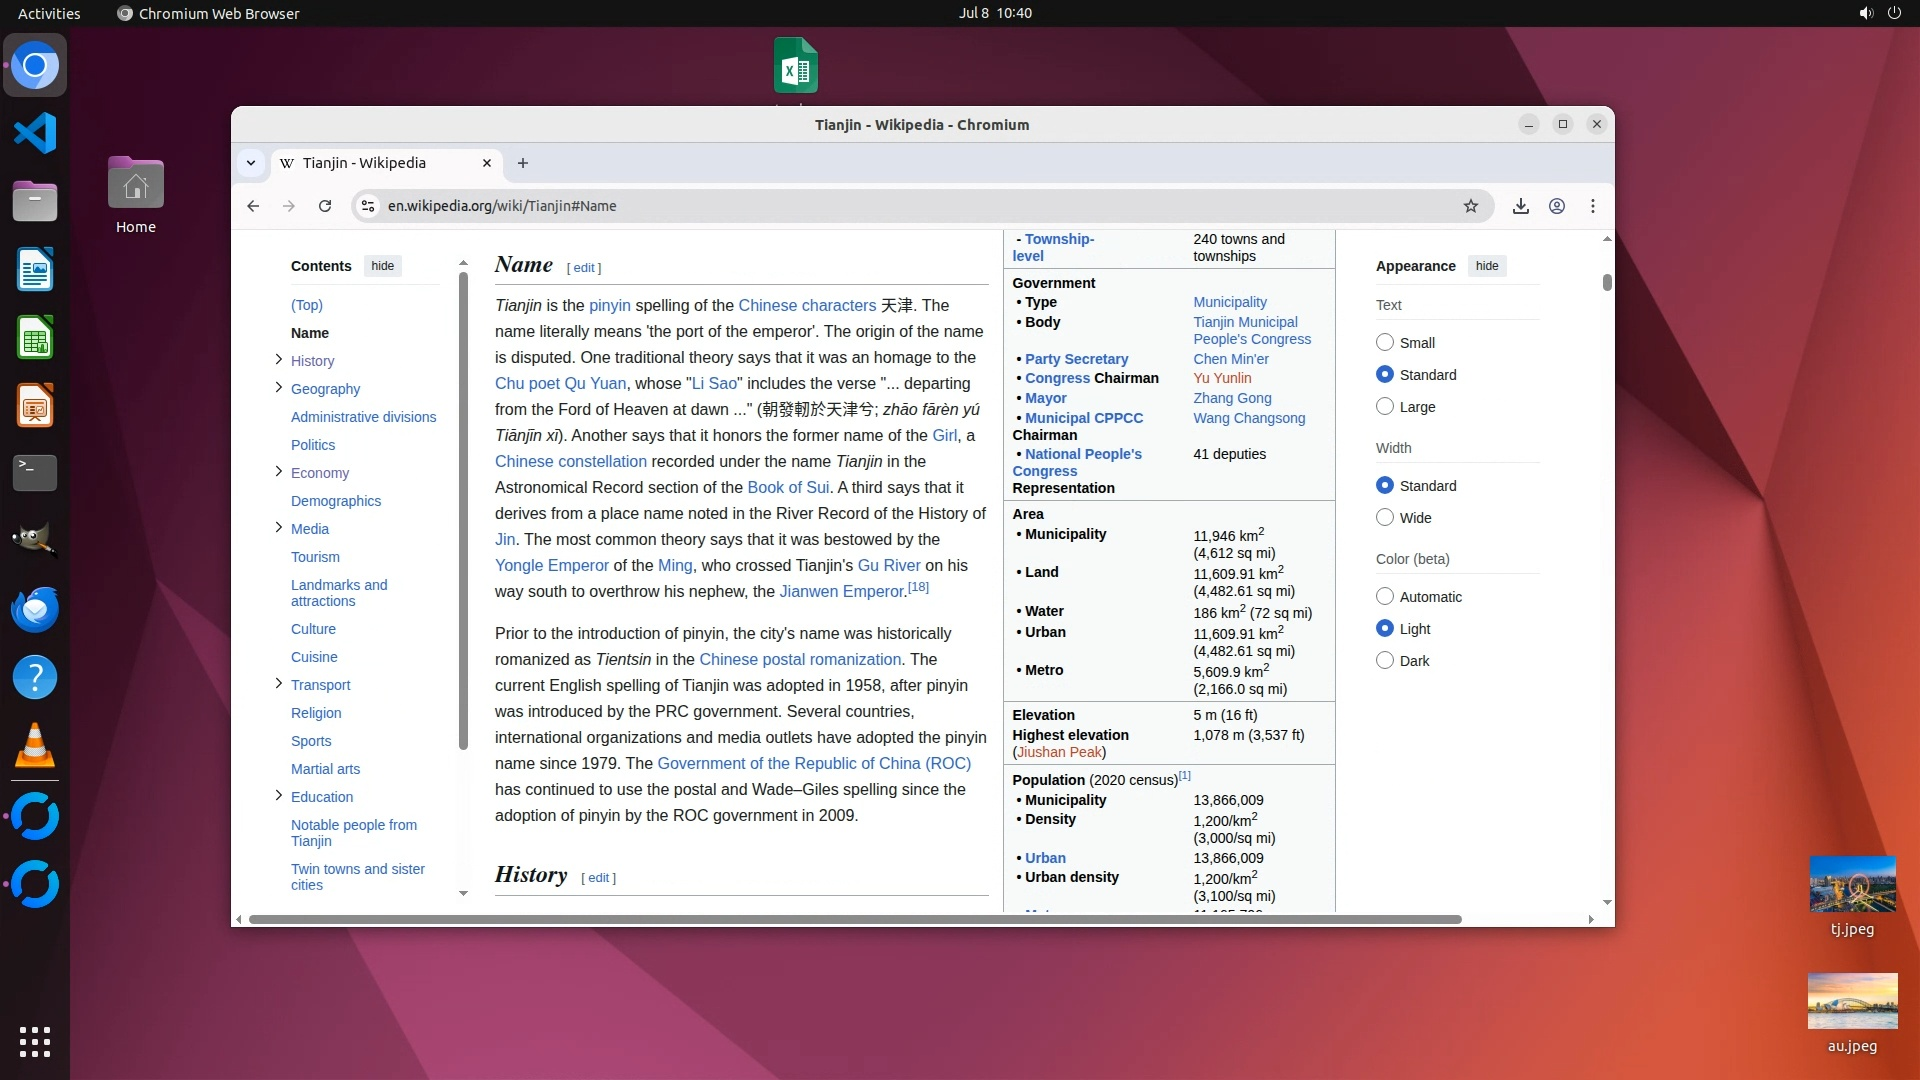The height and width of the screenshot is (1080, 1920).
Task: Open the Yongle Emperor link
Action: click(x=551, y=565)
